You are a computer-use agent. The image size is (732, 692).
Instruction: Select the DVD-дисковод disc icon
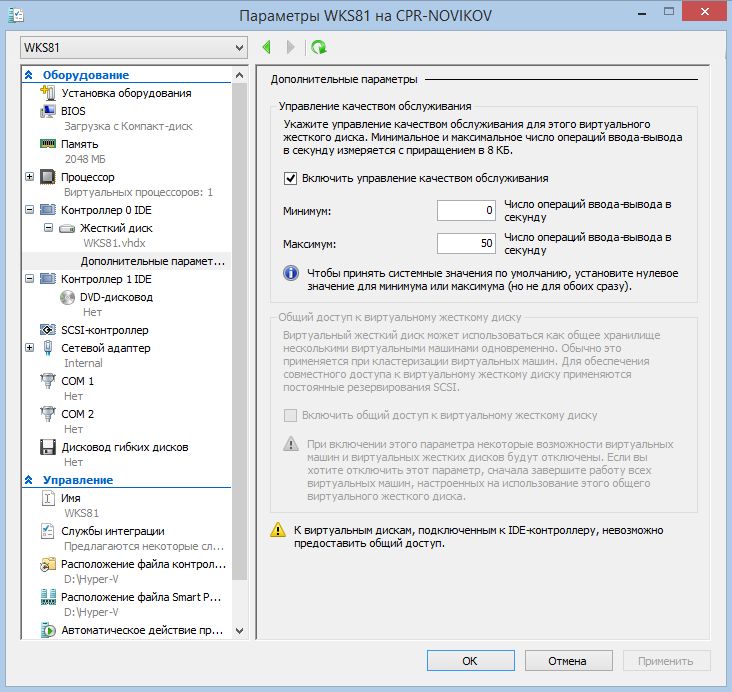point(69,297)
